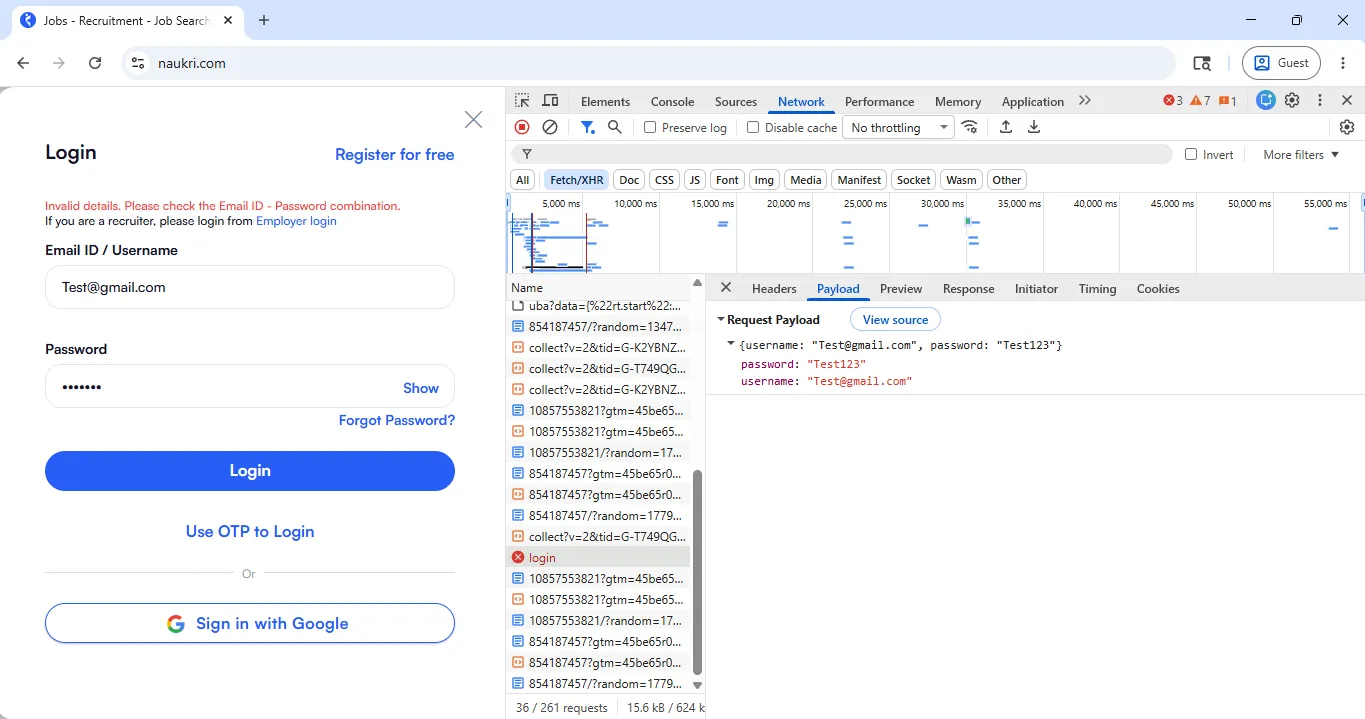
Task: Open the Cookies tab
Action: 1158,288
